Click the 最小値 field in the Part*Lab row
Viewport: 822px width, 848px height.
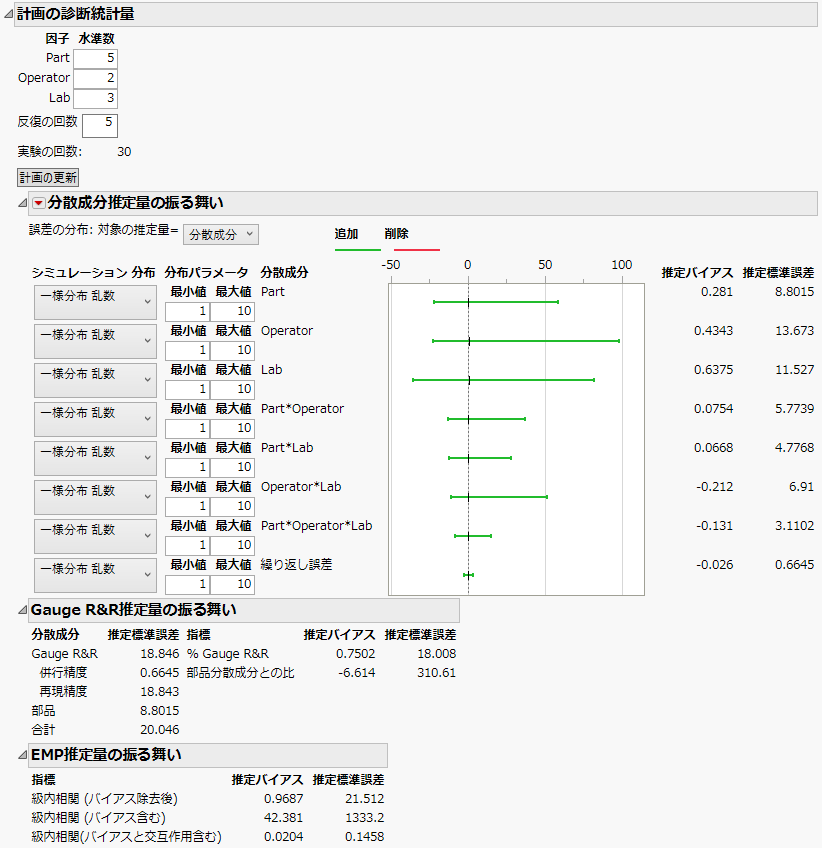[x=186, y=467]
